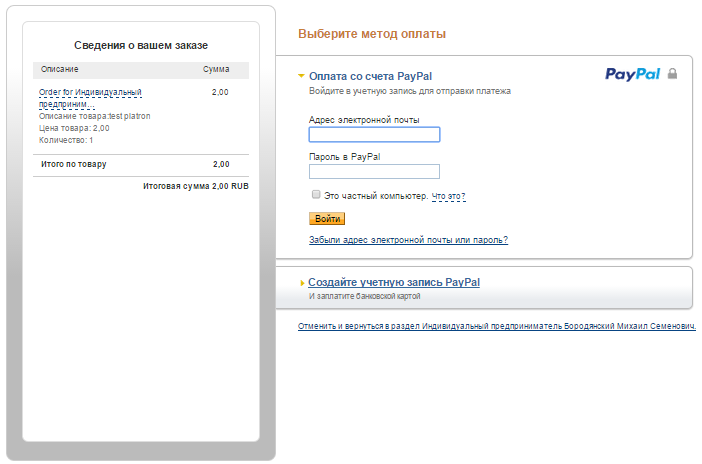This screenshot has height=464, width=702.
Task: Open the Создайте учетную запись PayPal link
Action: 394,282
